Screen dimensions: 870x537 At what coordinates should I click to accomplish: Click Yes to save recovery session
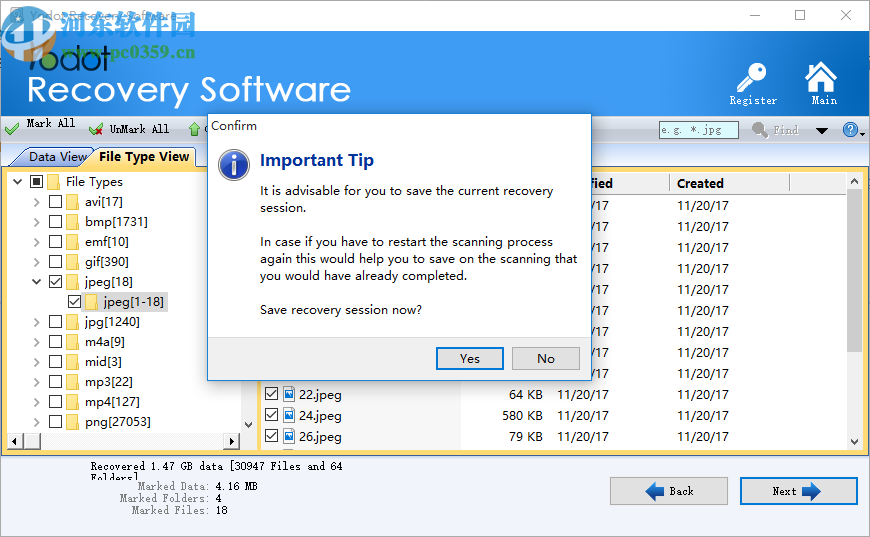[470, 358]
